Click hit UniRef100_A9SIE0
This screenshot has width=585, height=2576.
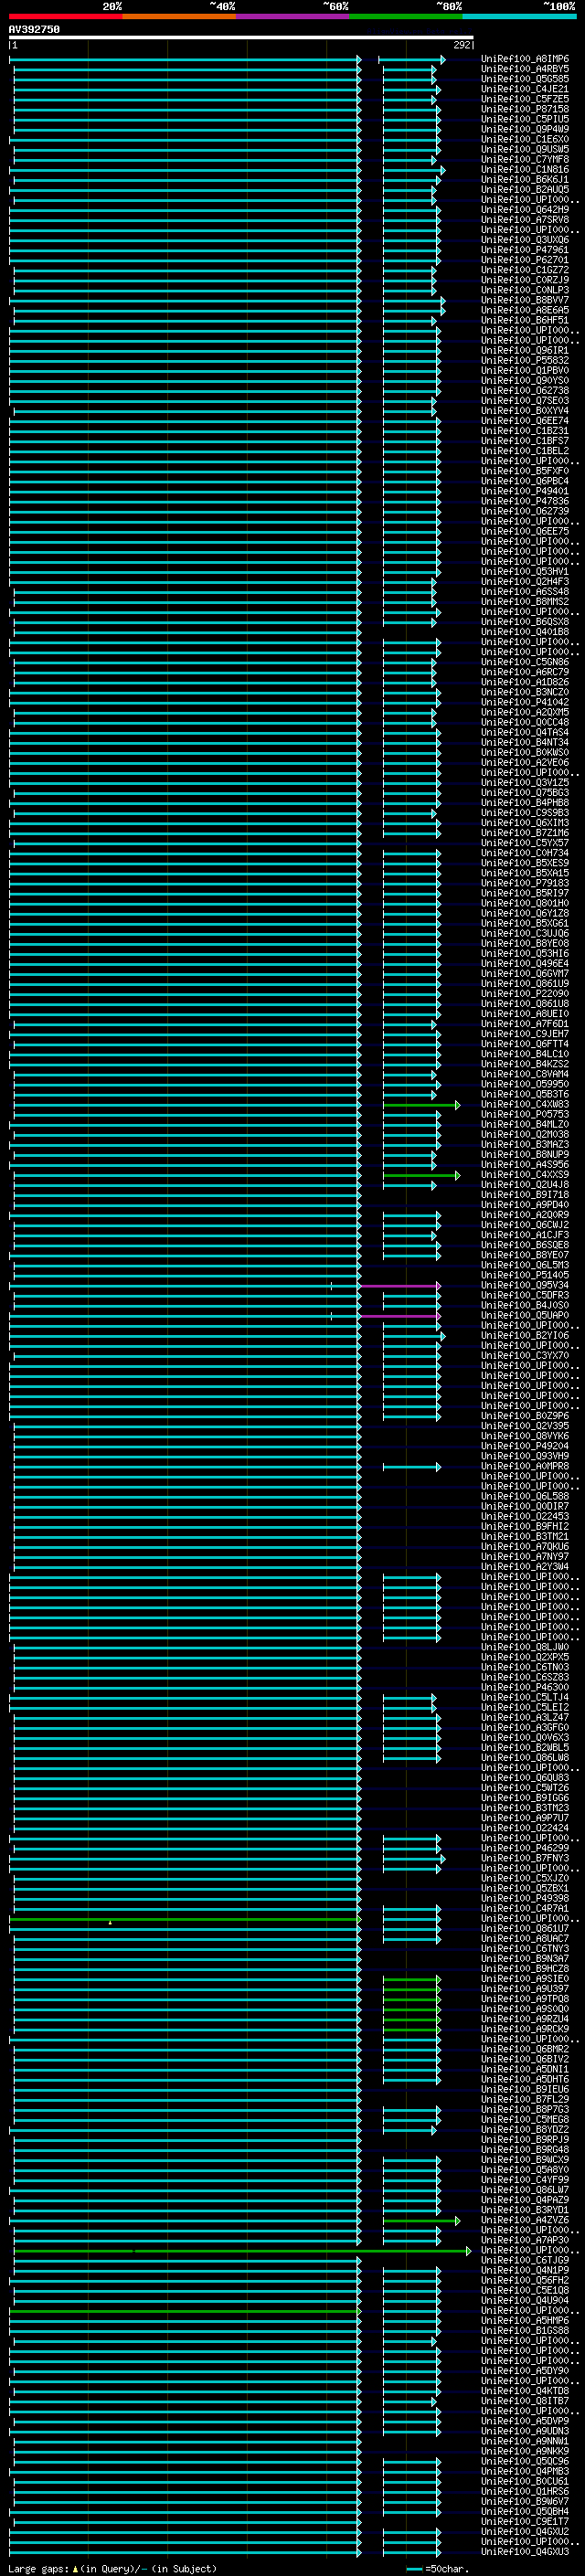click(525, 1979)
